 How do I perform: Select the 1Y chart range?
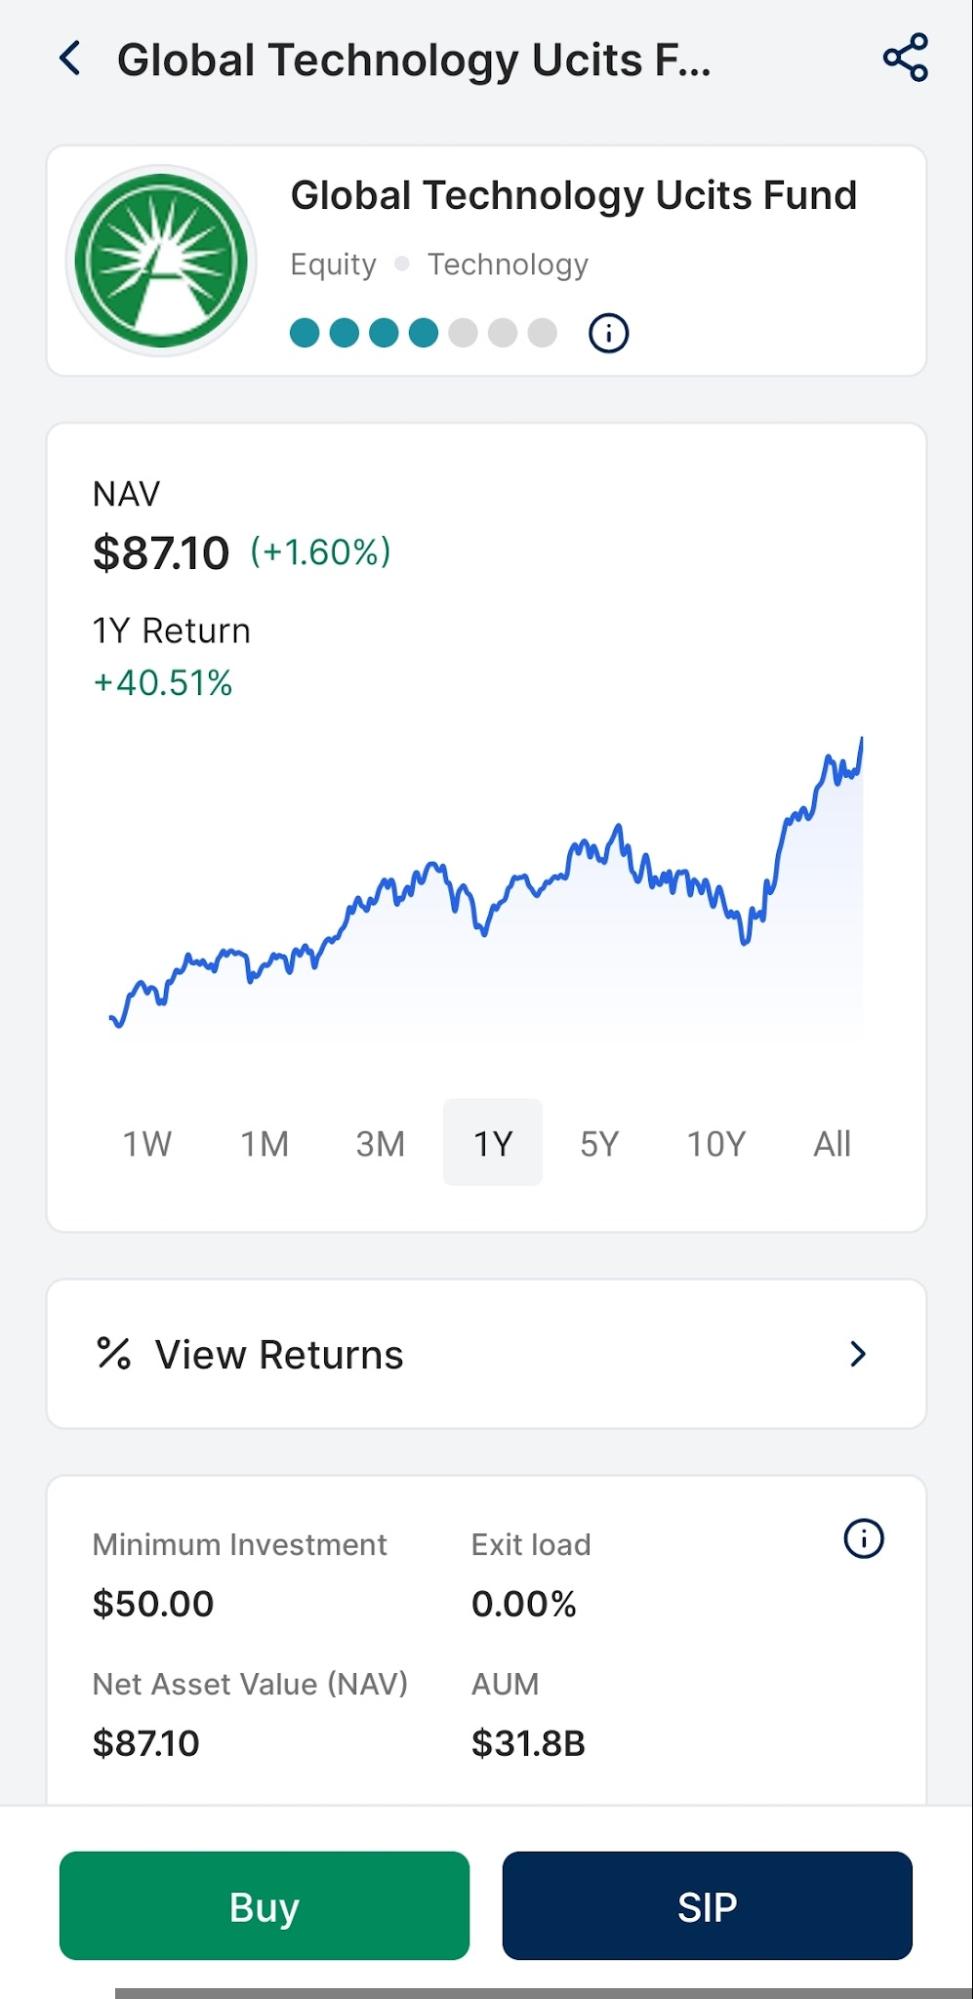(493, 1143)
